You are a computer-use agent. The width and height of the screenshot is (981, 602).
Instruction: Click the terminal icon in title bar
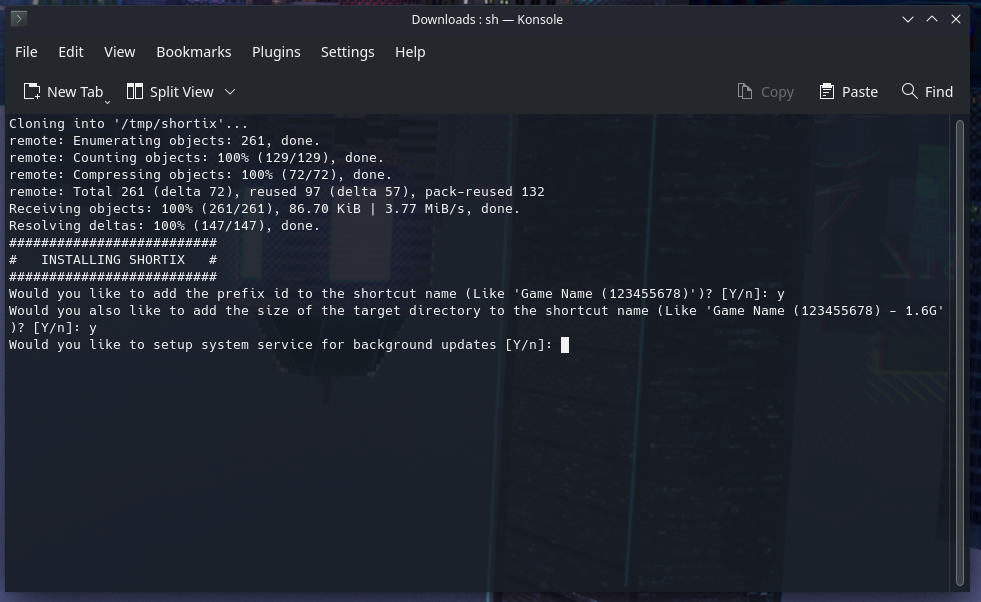tap(19, 19)
